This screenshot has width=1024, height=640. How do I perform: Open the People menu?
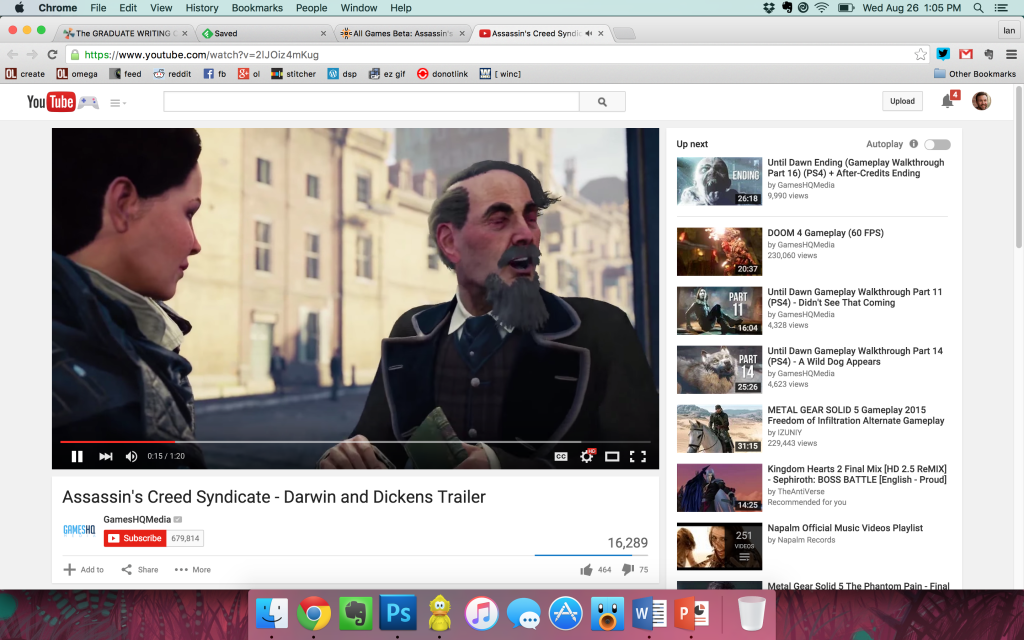click(312, 8)
